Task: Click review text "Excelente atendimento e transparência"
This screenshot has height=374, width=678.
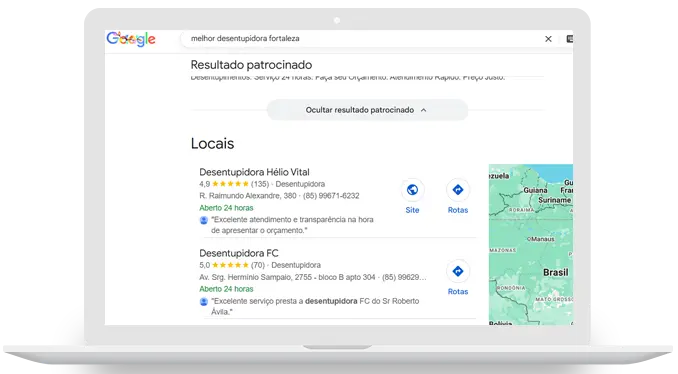Action: 292,225
